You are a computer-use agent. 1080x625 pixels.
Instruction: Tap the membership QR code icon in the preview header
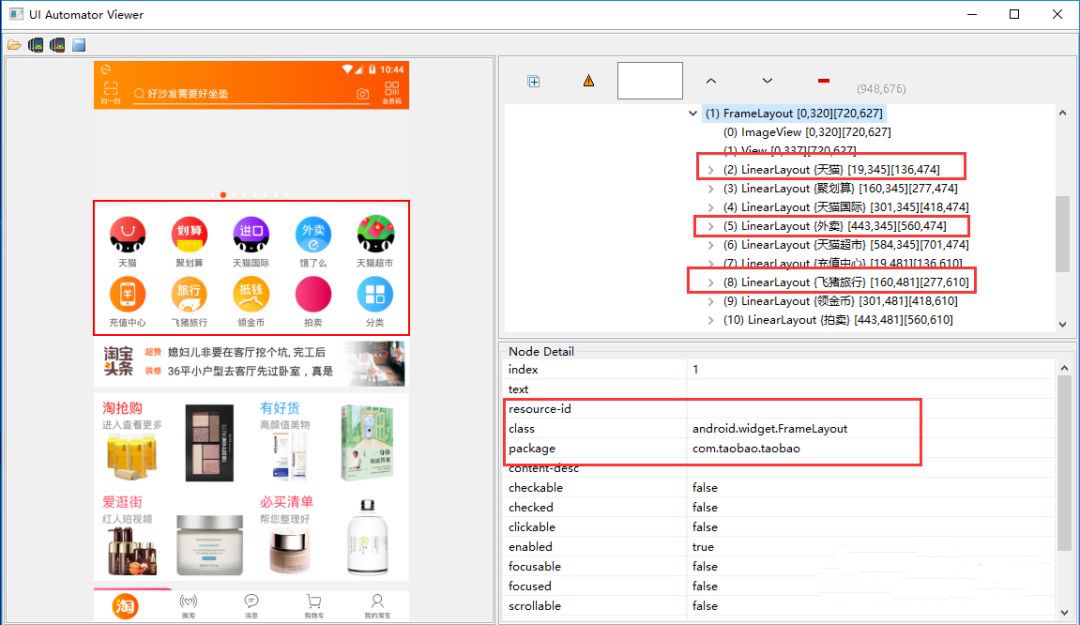392,92
